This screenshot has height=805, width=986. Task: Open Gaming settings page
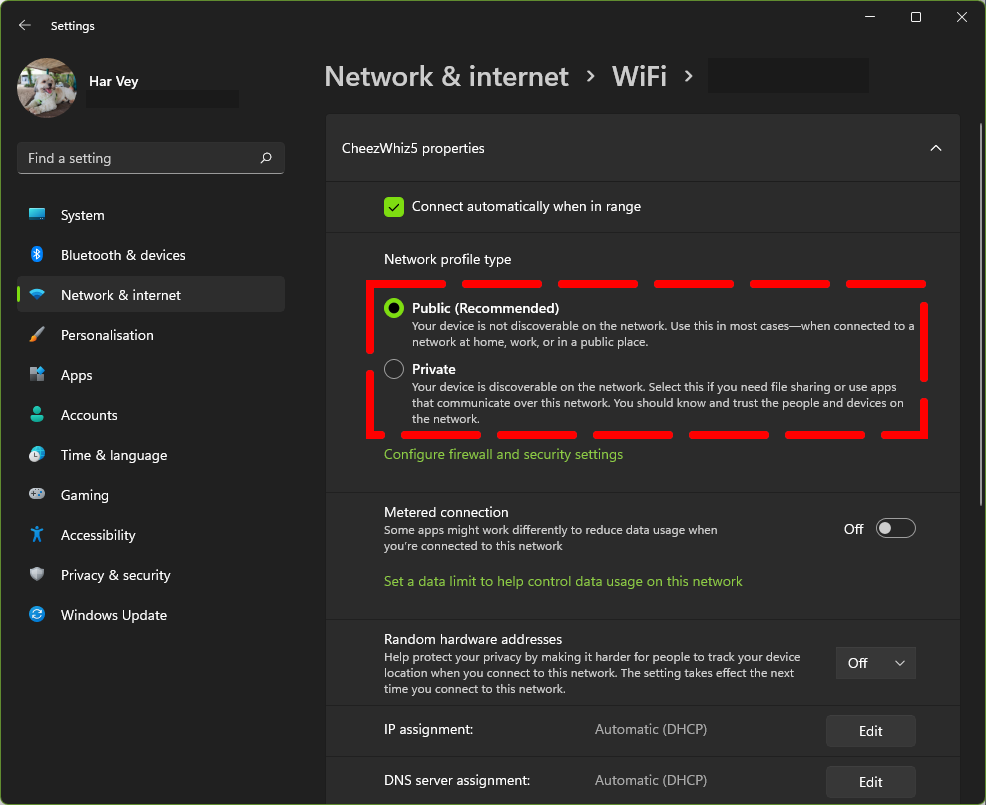point(151,495)
